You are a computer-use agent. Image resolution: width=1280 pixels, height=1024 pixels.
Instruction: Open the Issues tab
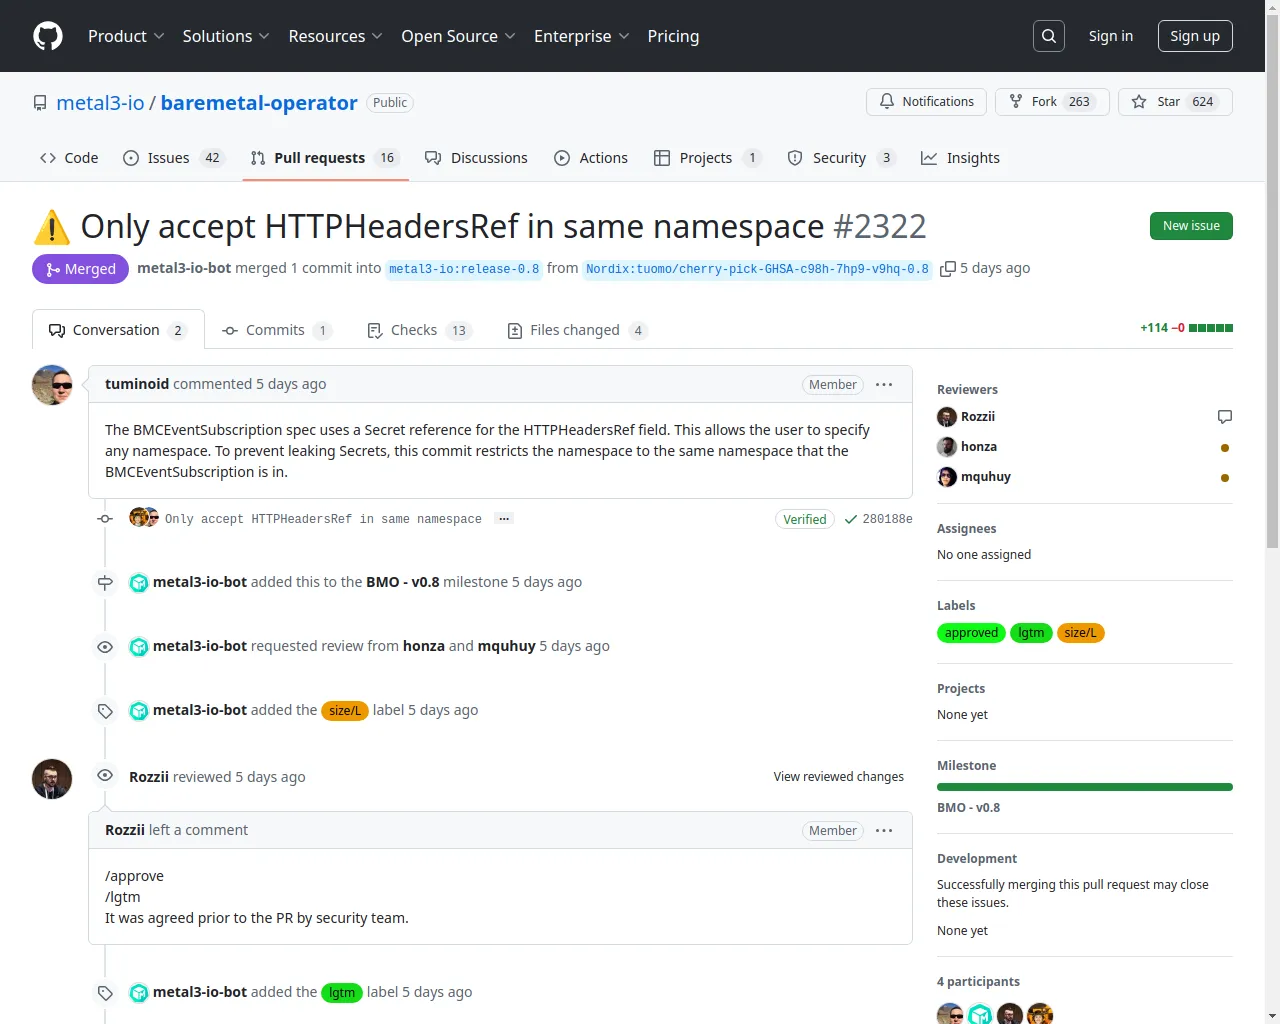[x=173, y=158]
